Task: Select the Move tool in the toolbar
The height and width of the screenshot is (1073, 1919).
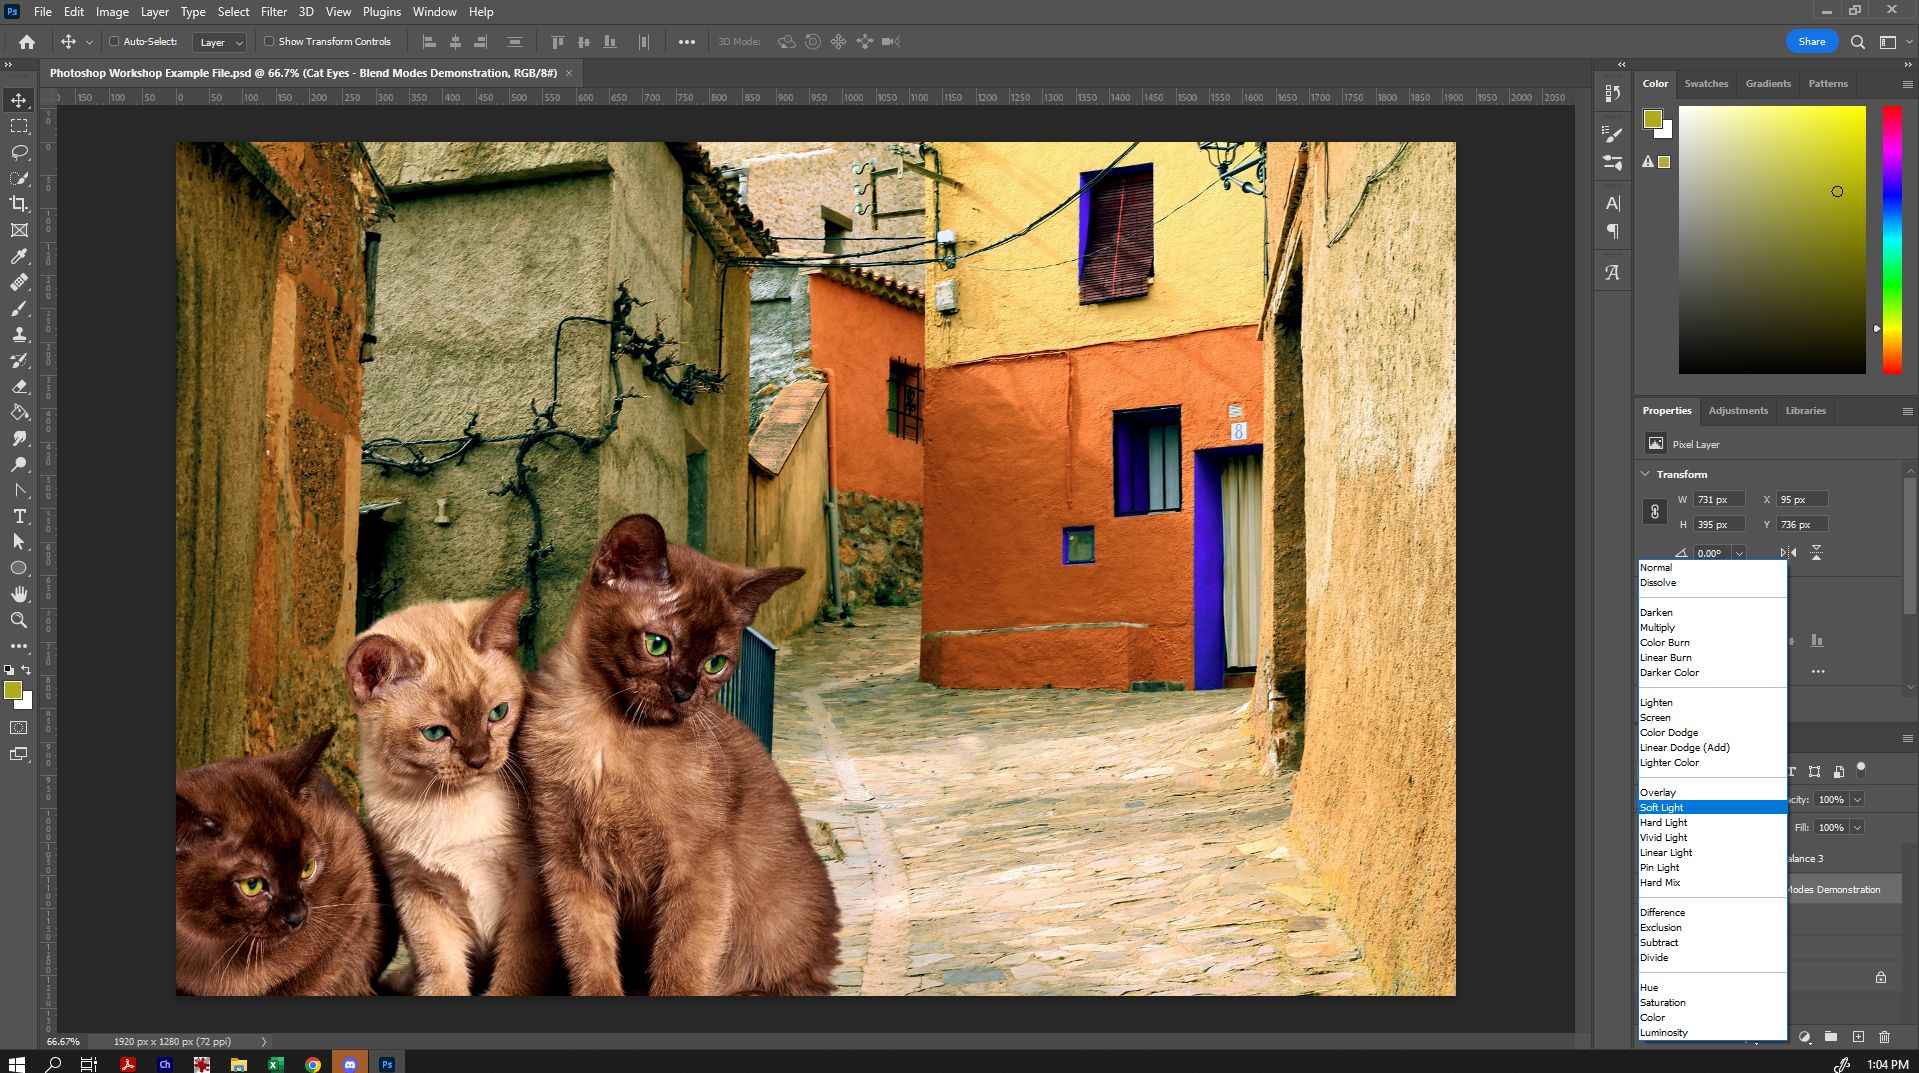Action: (19, 100)
